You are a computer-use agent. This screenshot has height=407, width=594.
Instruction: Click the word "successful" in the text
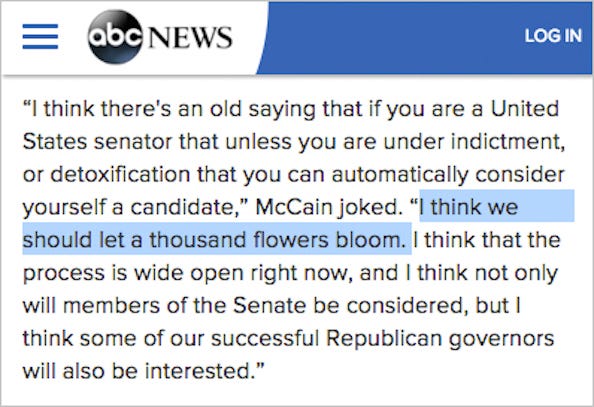coord(265,338)
